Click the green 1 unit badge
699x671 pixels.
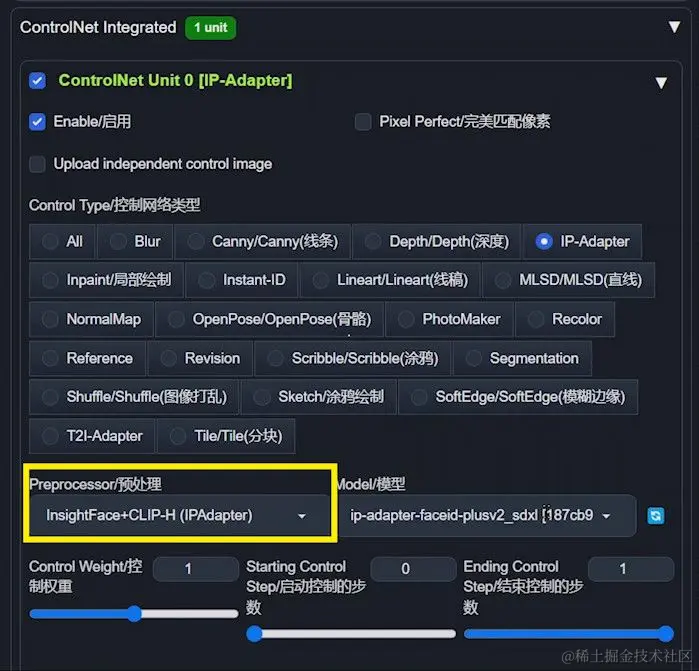click(x=210, y=28)
